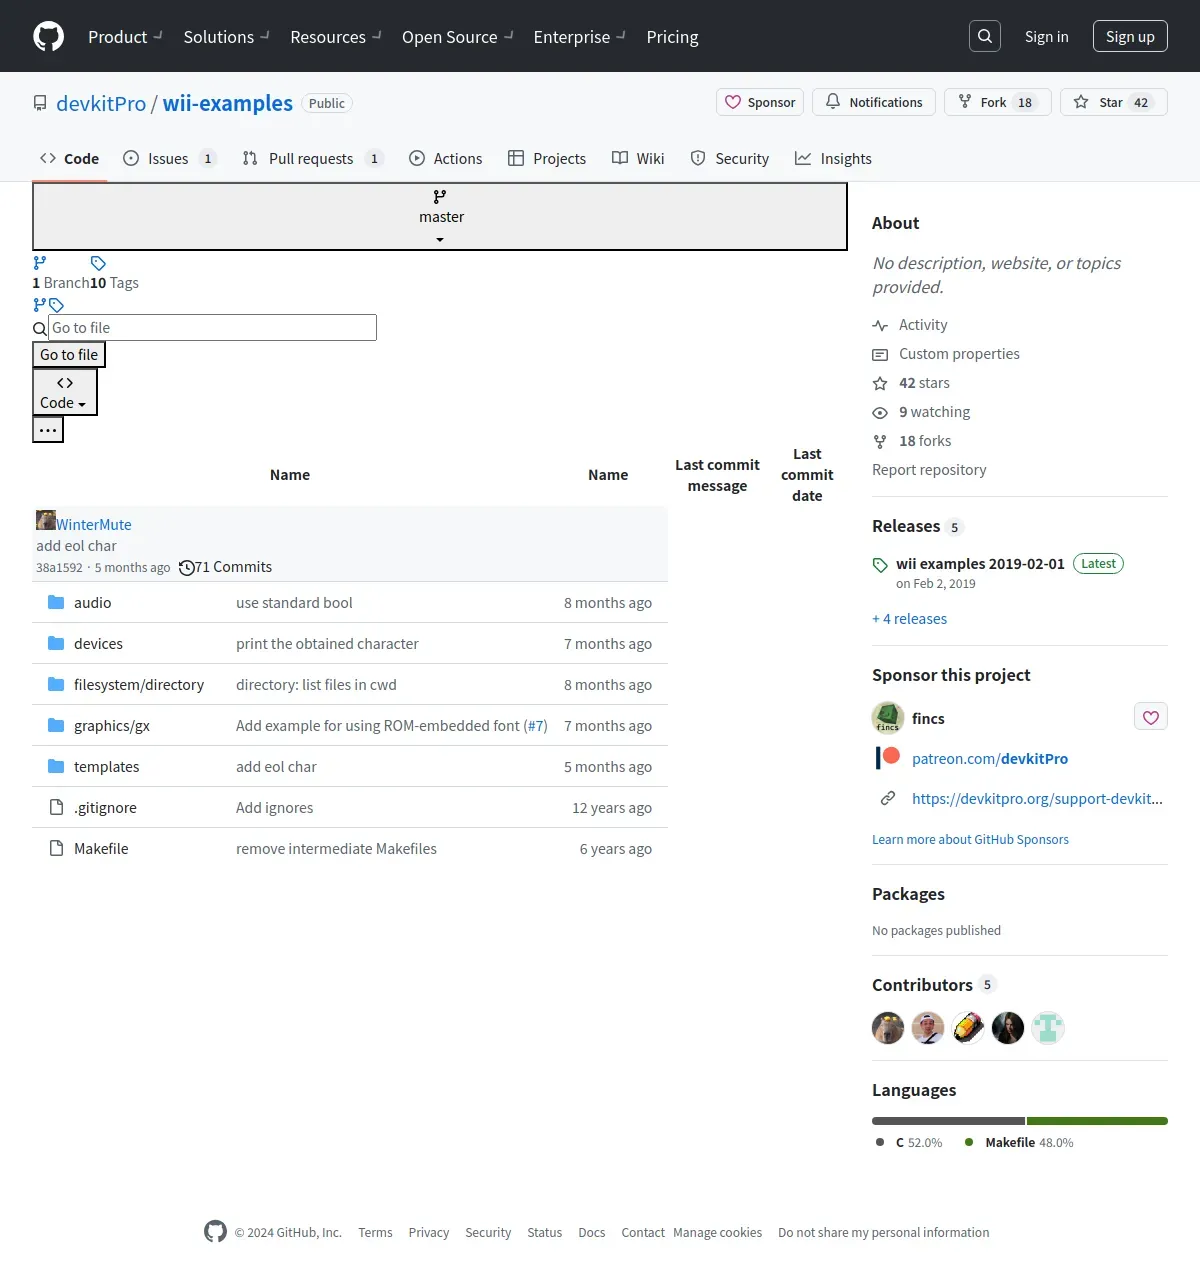The width and height of the screenshot is (1200, 1284).
Task: Click the fork icon beside 18 forks
Action: 880,441
